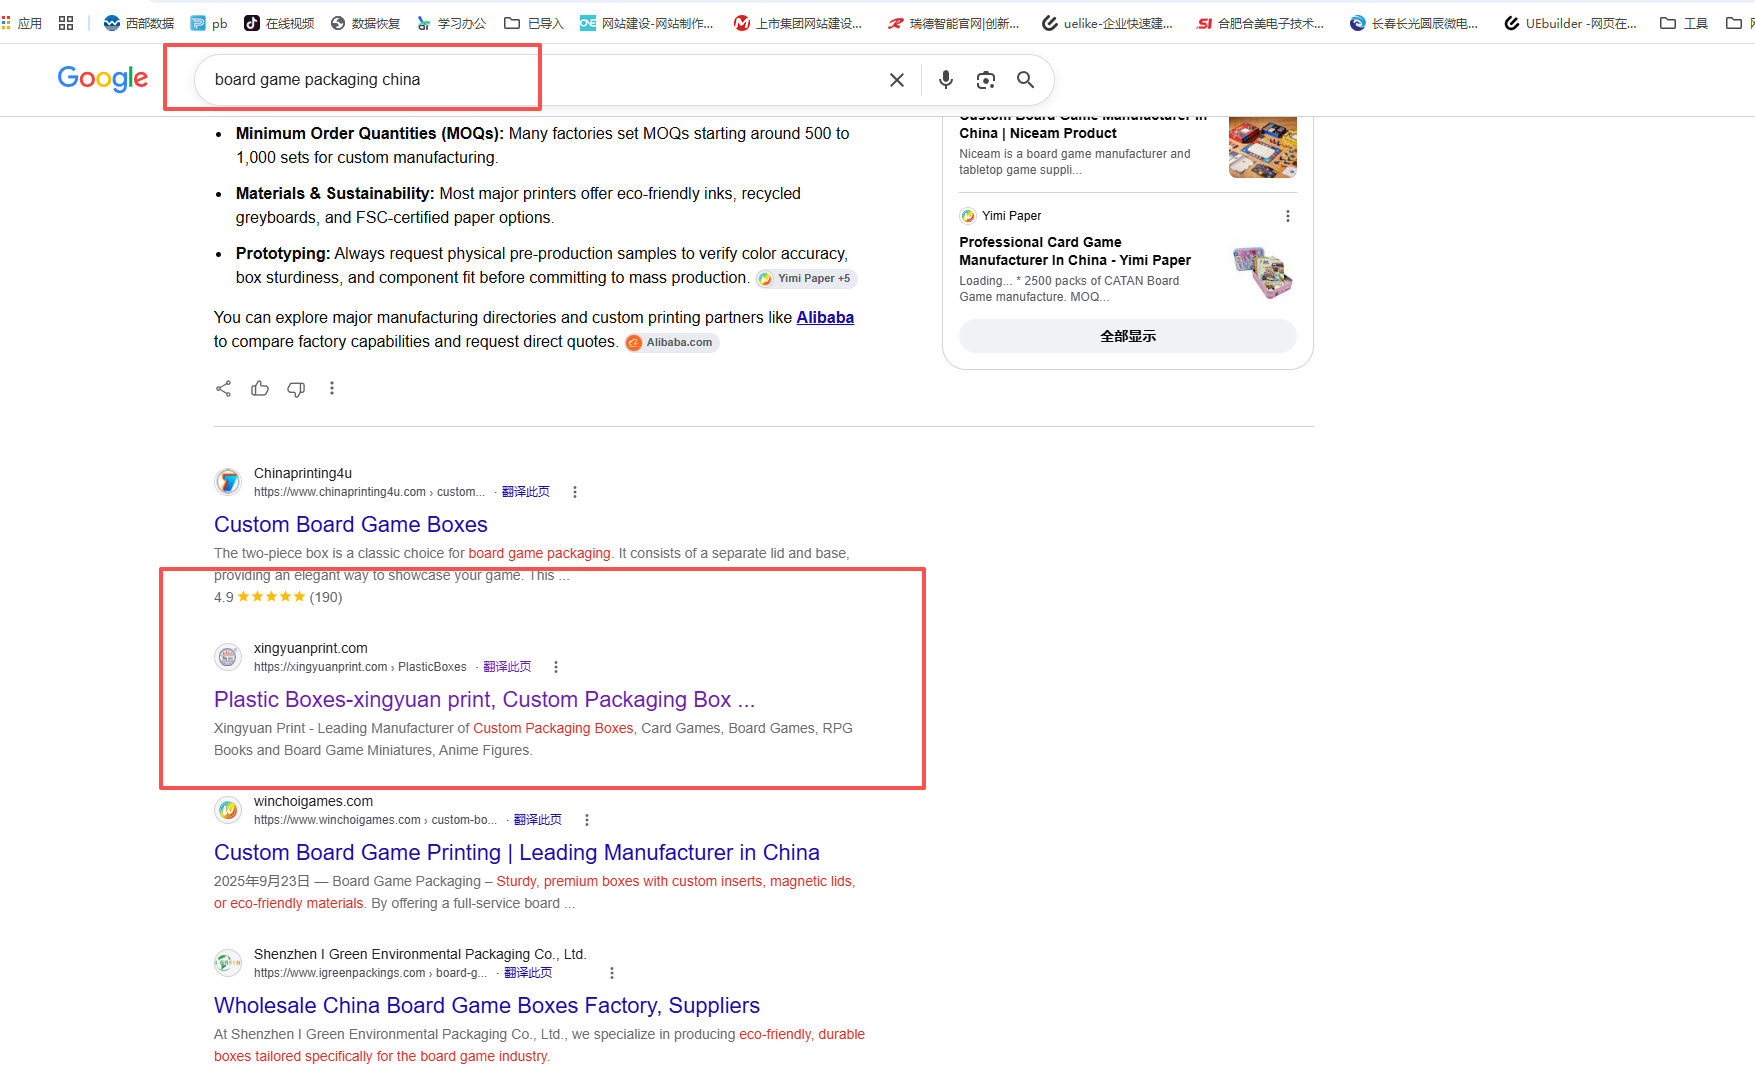Open options for Chinaprinting4u result
Viewport: 1755px width, 1087px height.
coord(574,492)
